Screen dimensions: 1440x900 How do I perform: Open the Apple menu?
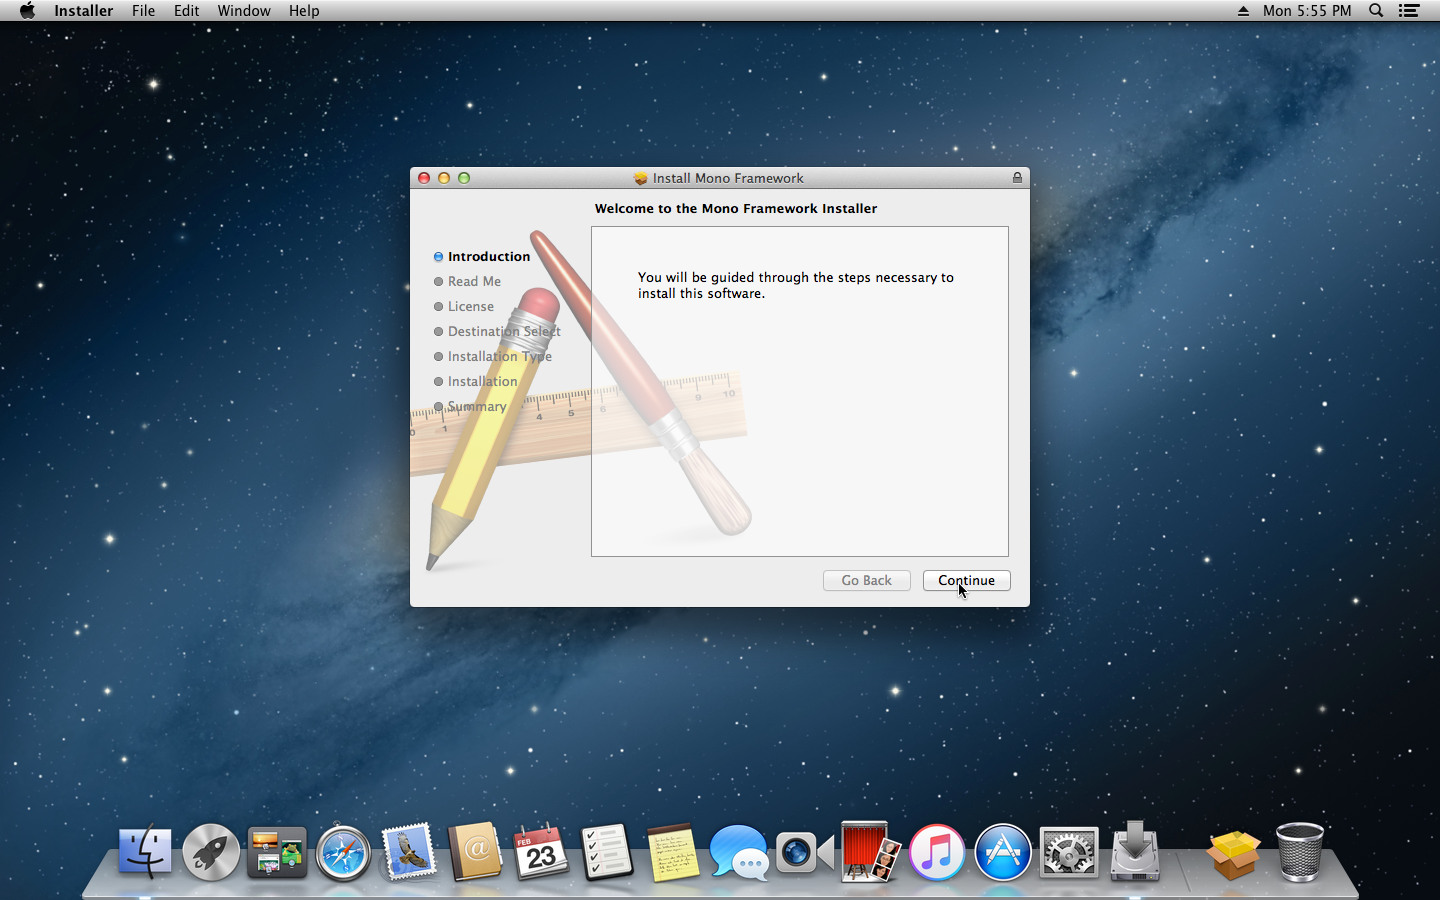[27, 11]
